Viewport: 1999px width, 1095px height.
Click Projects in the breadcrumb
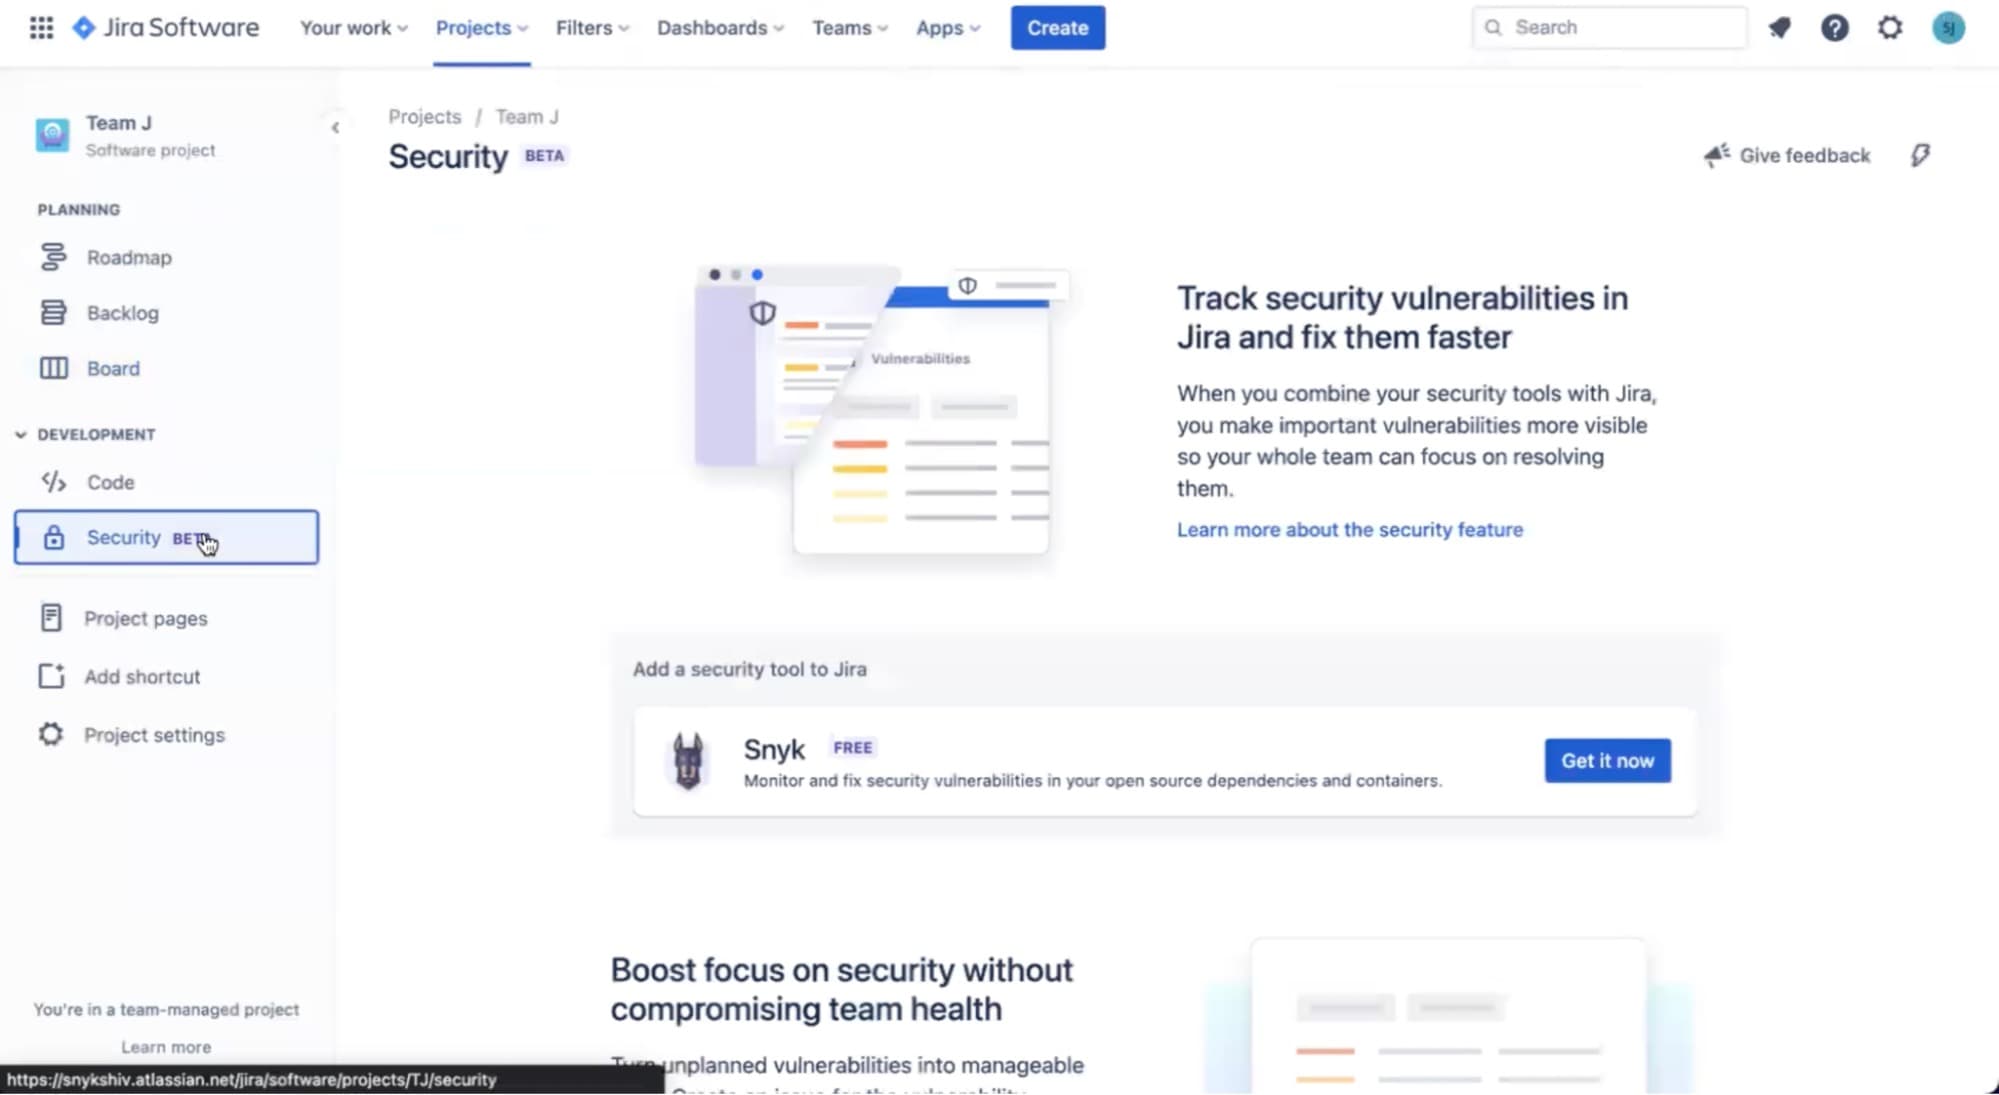(425, 116)
